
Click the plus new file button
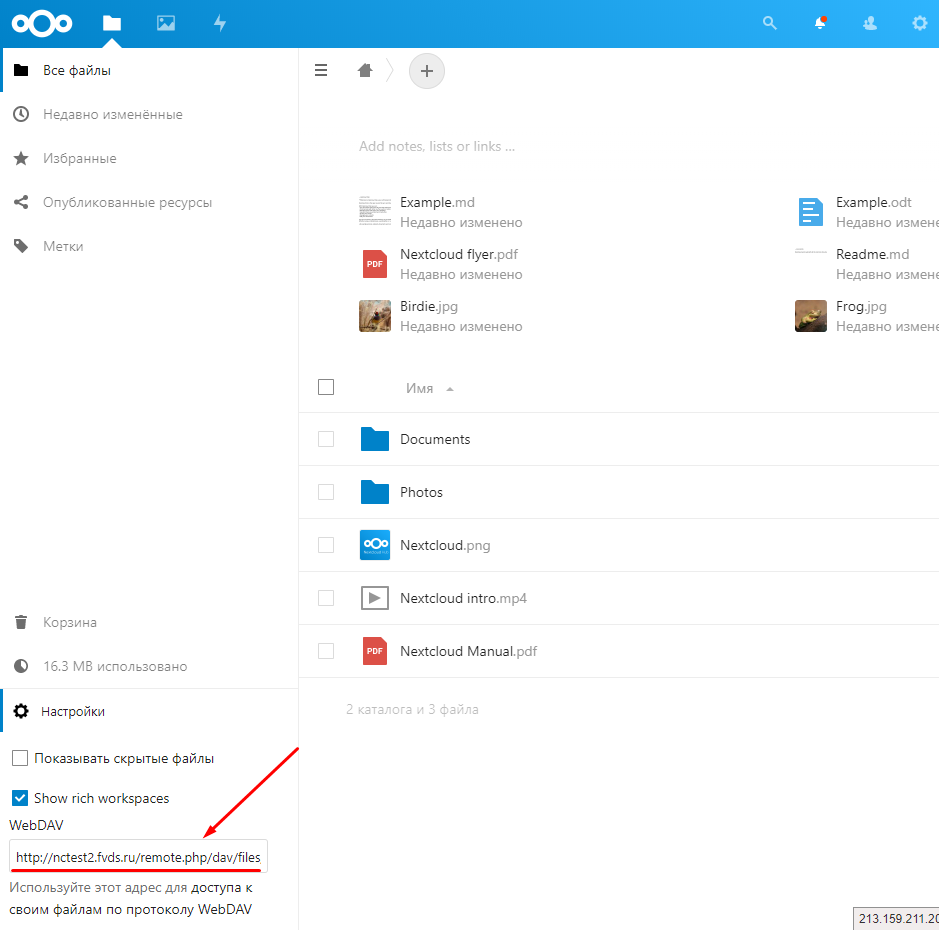point(426,71)
